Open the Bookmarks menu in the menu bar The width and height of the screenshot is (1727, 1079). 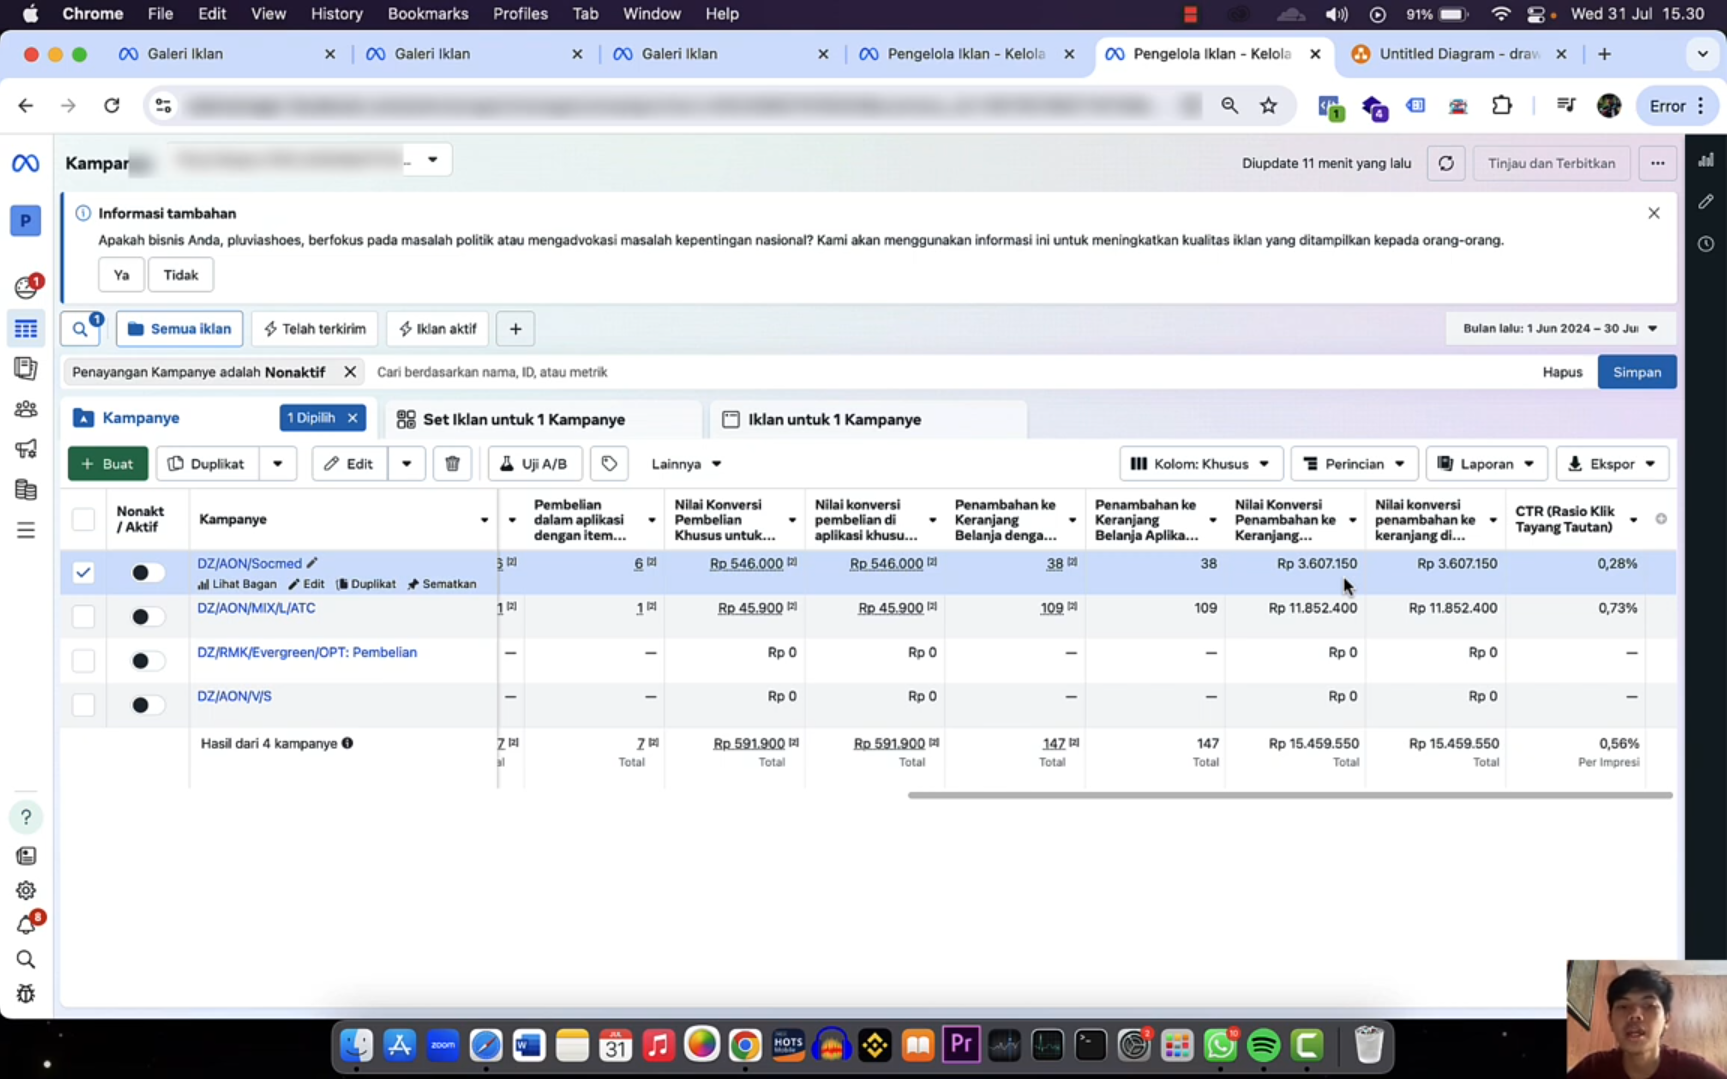pyautogui.click(x=428, y=13)
